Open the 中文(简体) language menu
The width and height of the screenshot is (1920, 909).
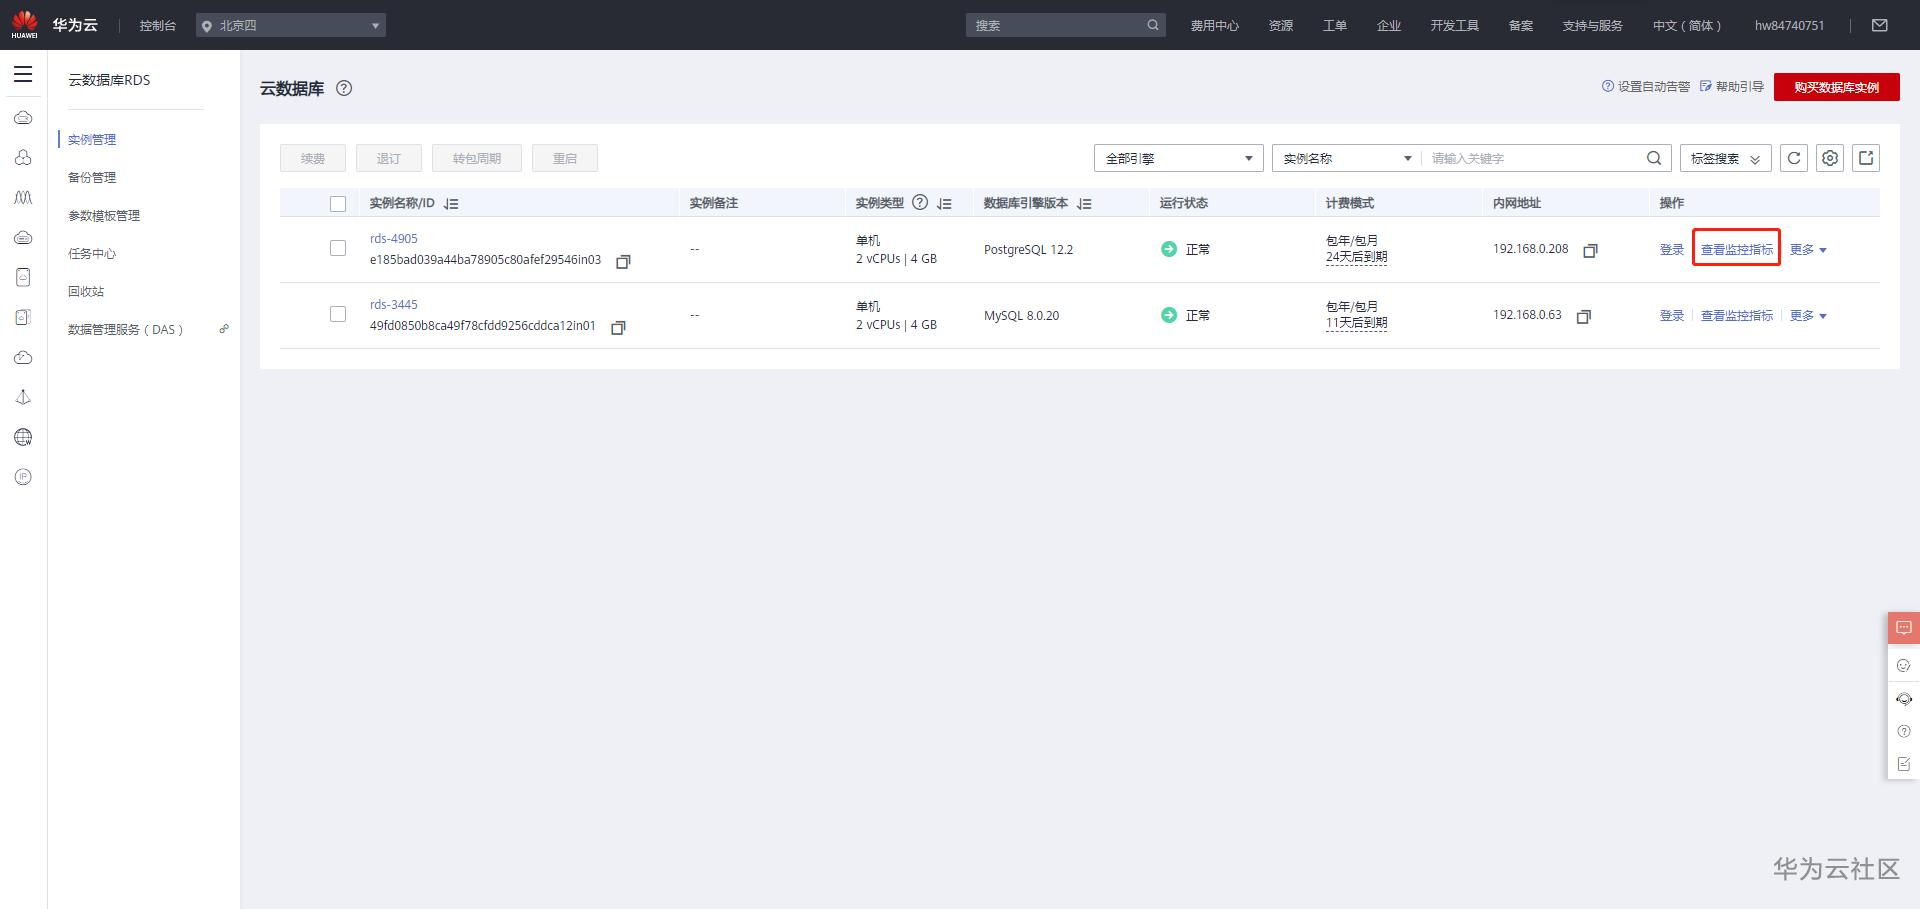[x=1687, y=25]
